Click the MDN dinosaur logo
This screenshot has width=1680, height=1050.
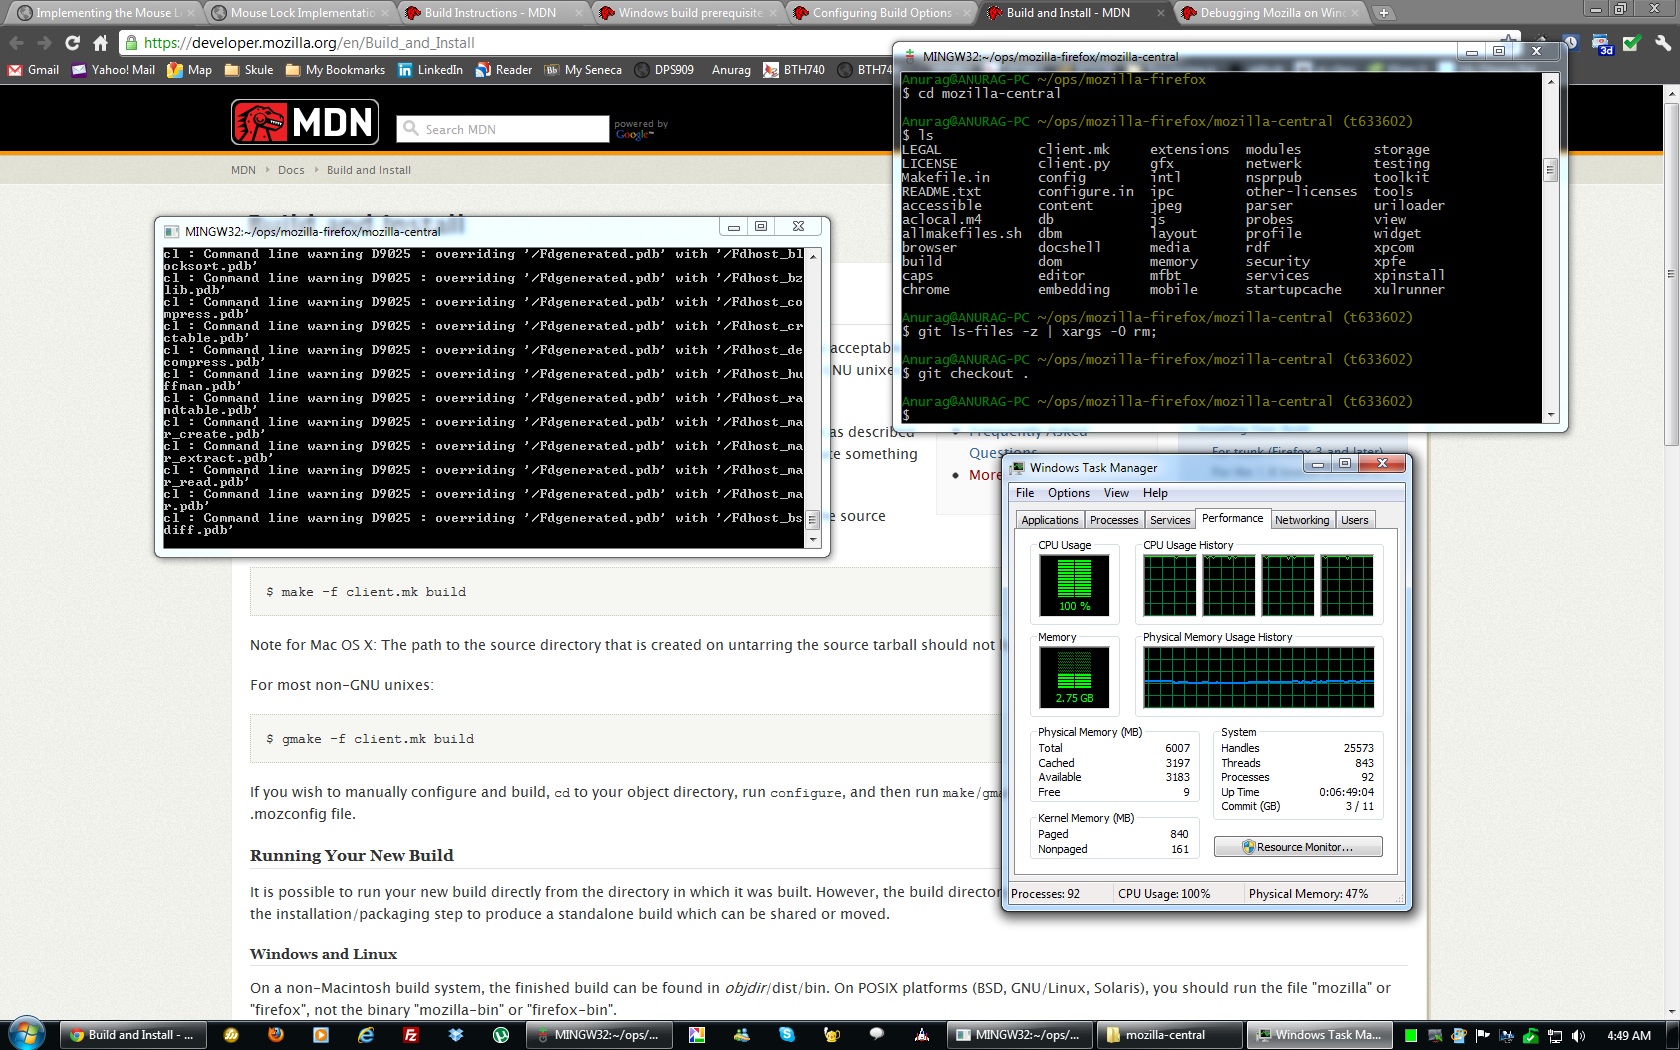[x=305, y=122]
